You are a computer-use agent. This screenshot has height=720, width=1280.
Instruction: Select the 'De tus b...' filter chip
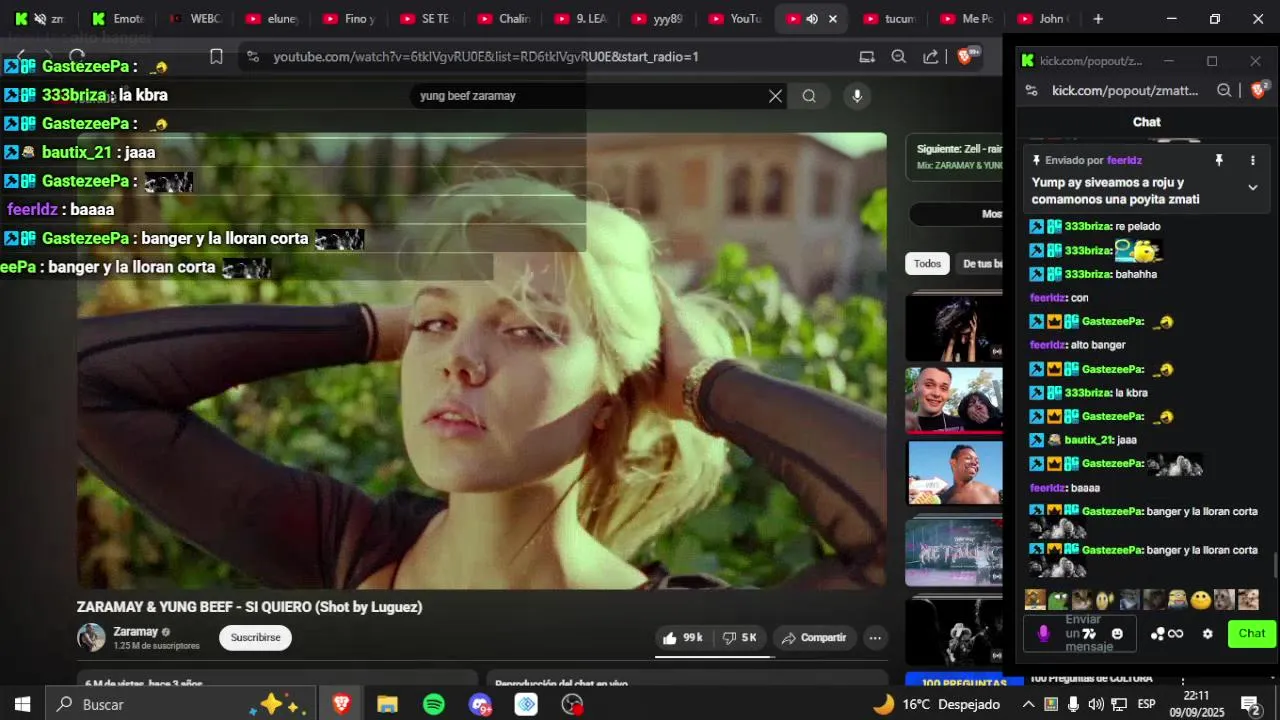(979, 264)
